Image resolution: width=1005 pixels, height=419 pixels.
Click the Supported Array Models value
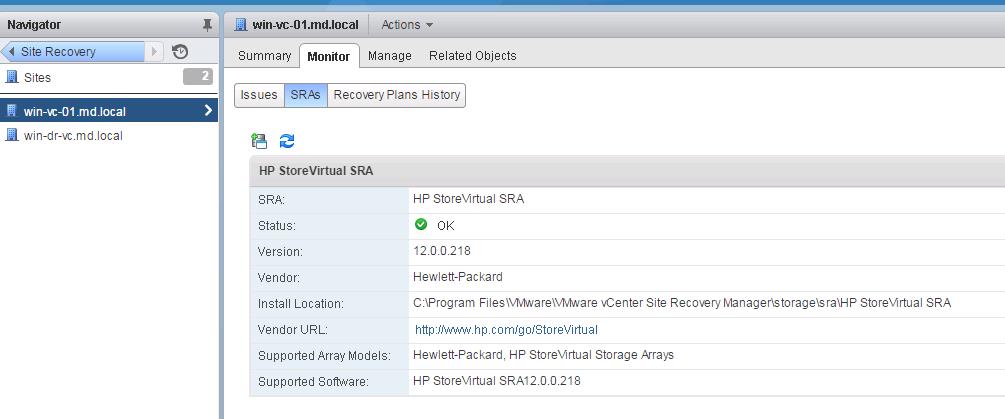click(544, 354)
